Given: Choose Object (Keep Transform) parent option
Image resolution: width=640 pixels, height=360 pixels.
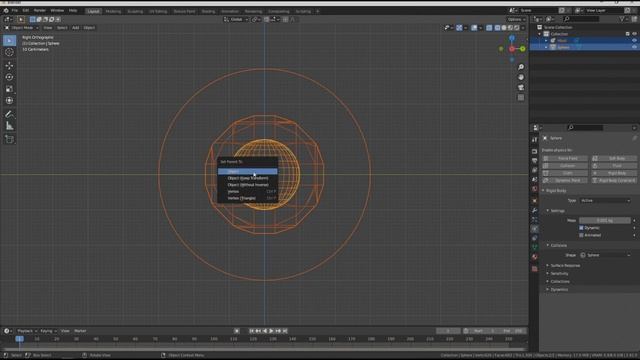Looking at the screenshot, I should point(247,178).
